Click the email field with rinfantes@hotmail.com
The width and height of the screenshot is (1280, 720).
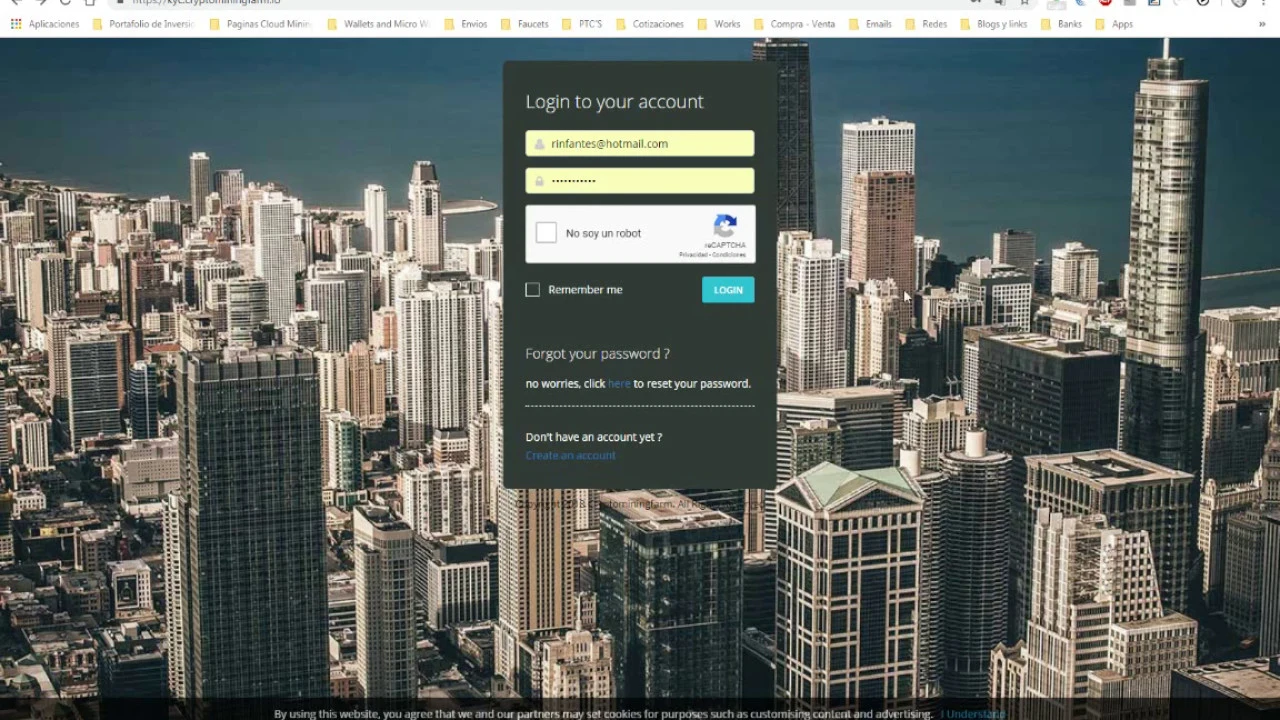click(x=640, y=143)
